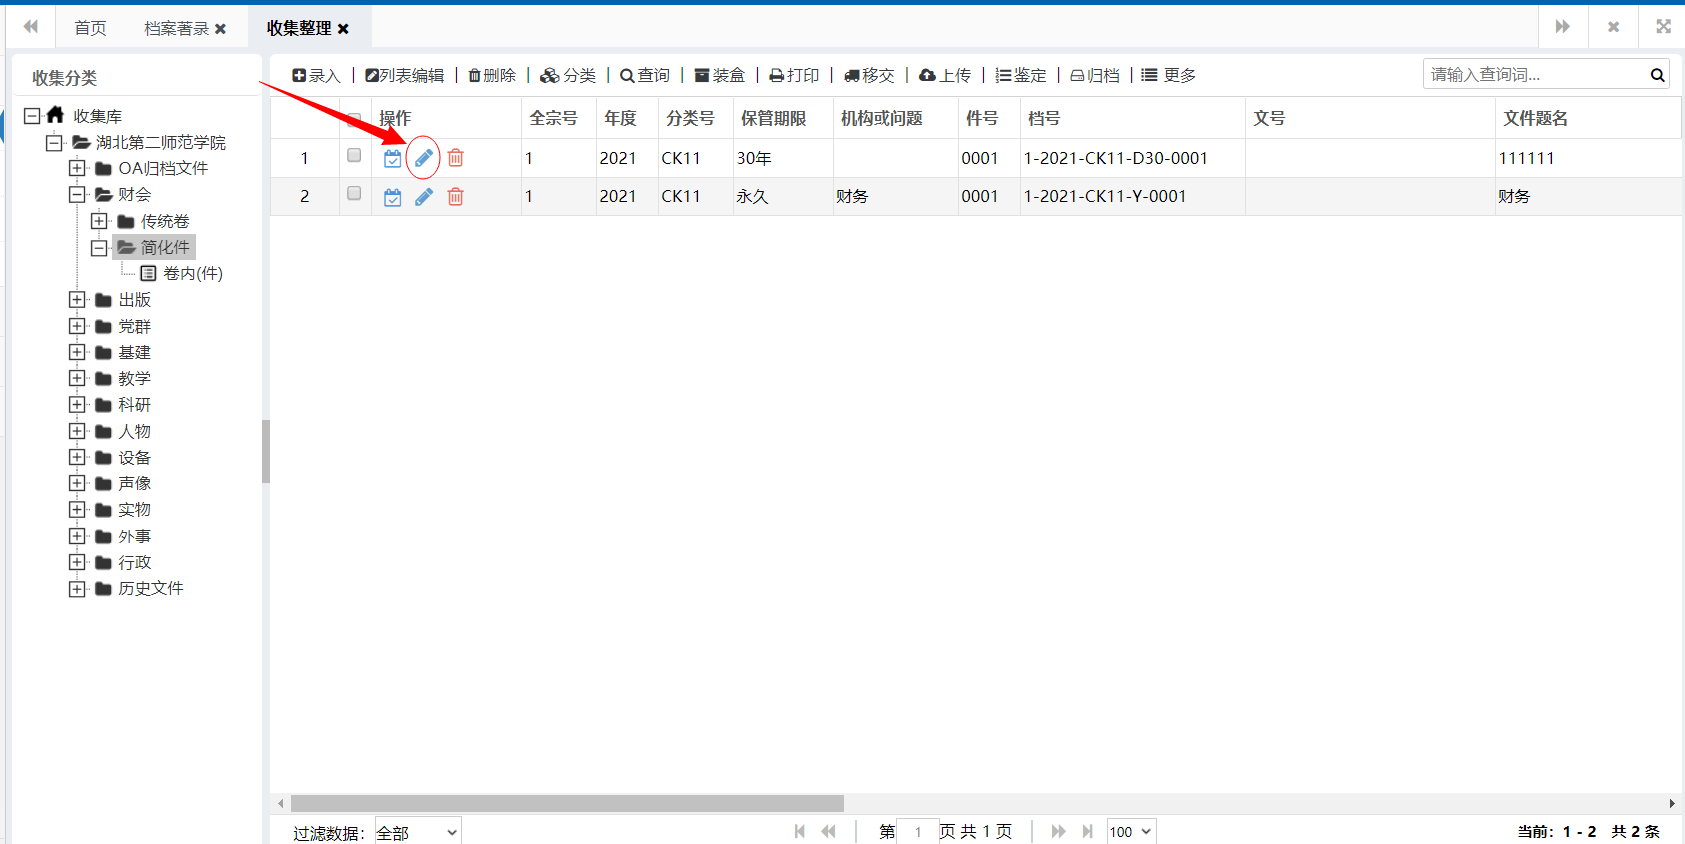Screen dimensions: 1685x844
Task: Tick the checkbox for row 2
Action: [x=354, y=194]
